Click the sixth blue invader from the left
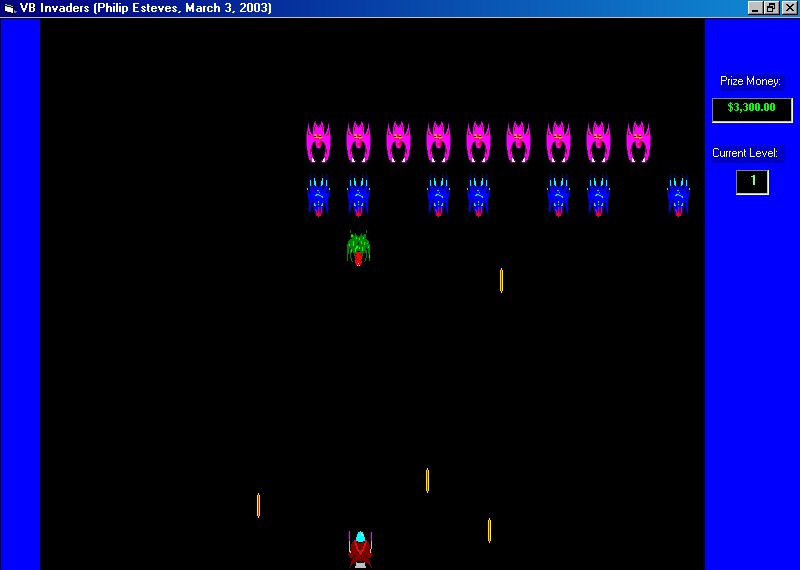The height and width of the screenshot is (570, 800). 598,196
